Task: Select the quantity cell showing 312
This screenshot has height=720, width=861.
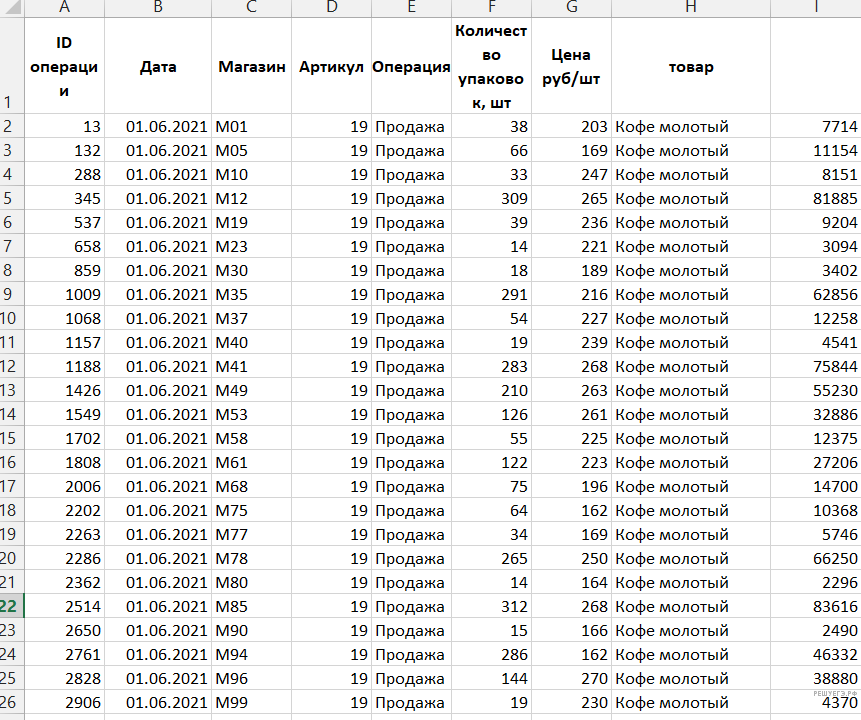Action: click(x=491, y=607)
